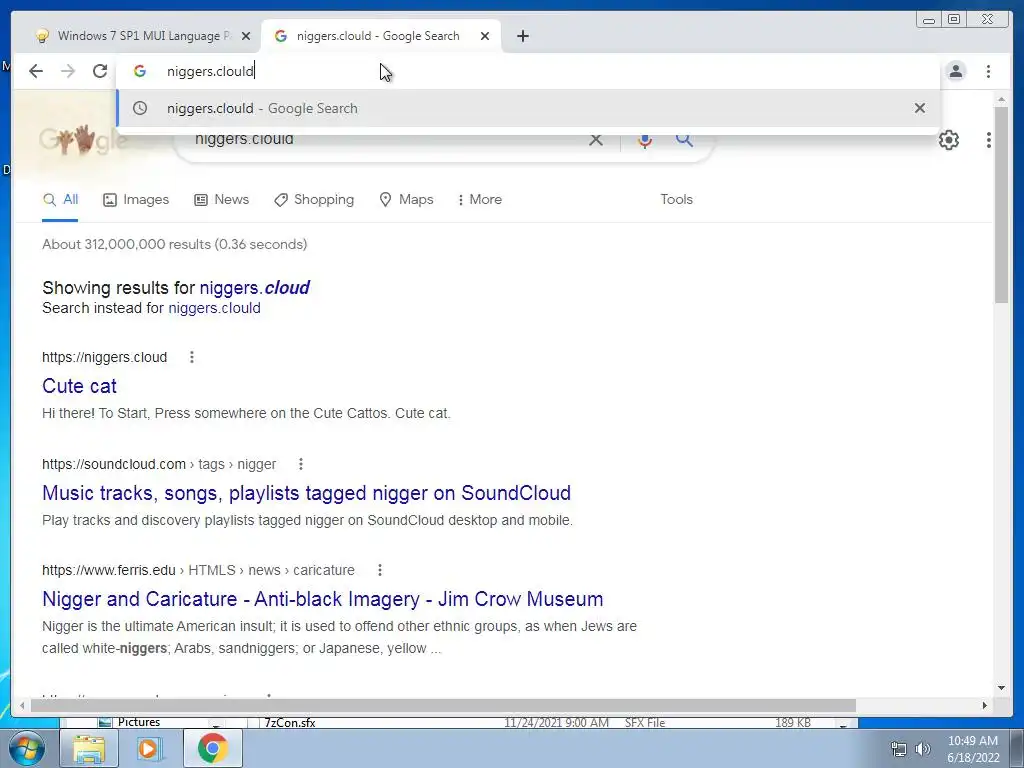Expand the More search categories menu
1024x768 pixels.
click(480, 200)
